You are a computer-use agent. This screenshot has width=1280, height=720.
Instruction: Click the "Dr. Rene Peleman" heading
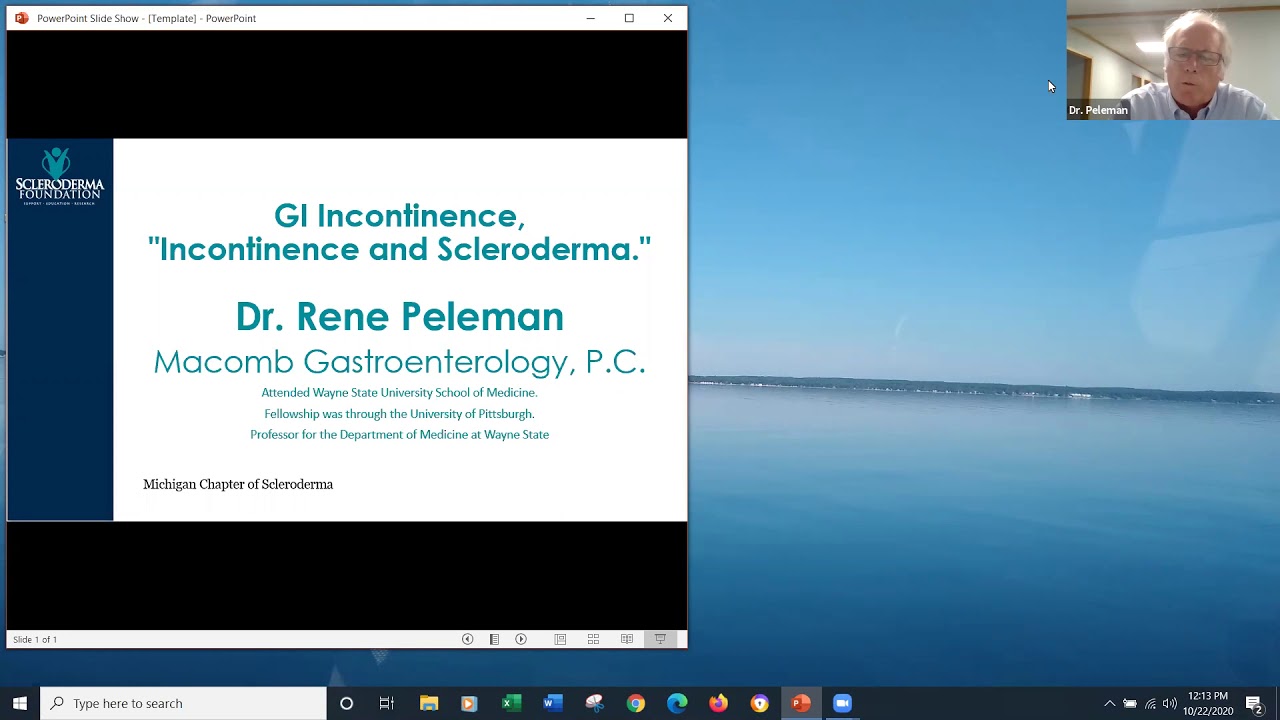(x=399, y=317)
